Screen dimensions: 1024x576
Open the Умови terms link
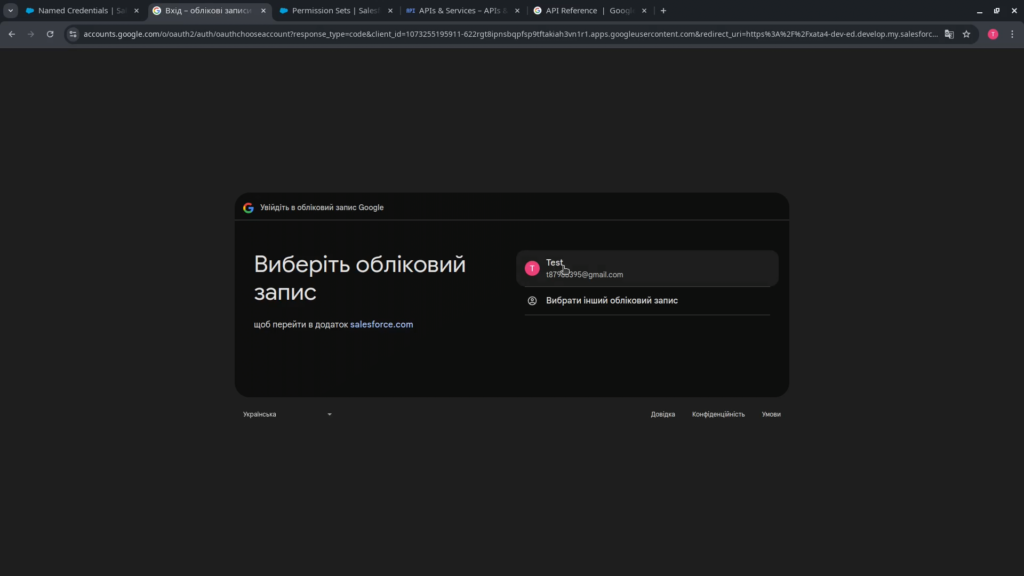pyautogui.click(x=771, y=414)
